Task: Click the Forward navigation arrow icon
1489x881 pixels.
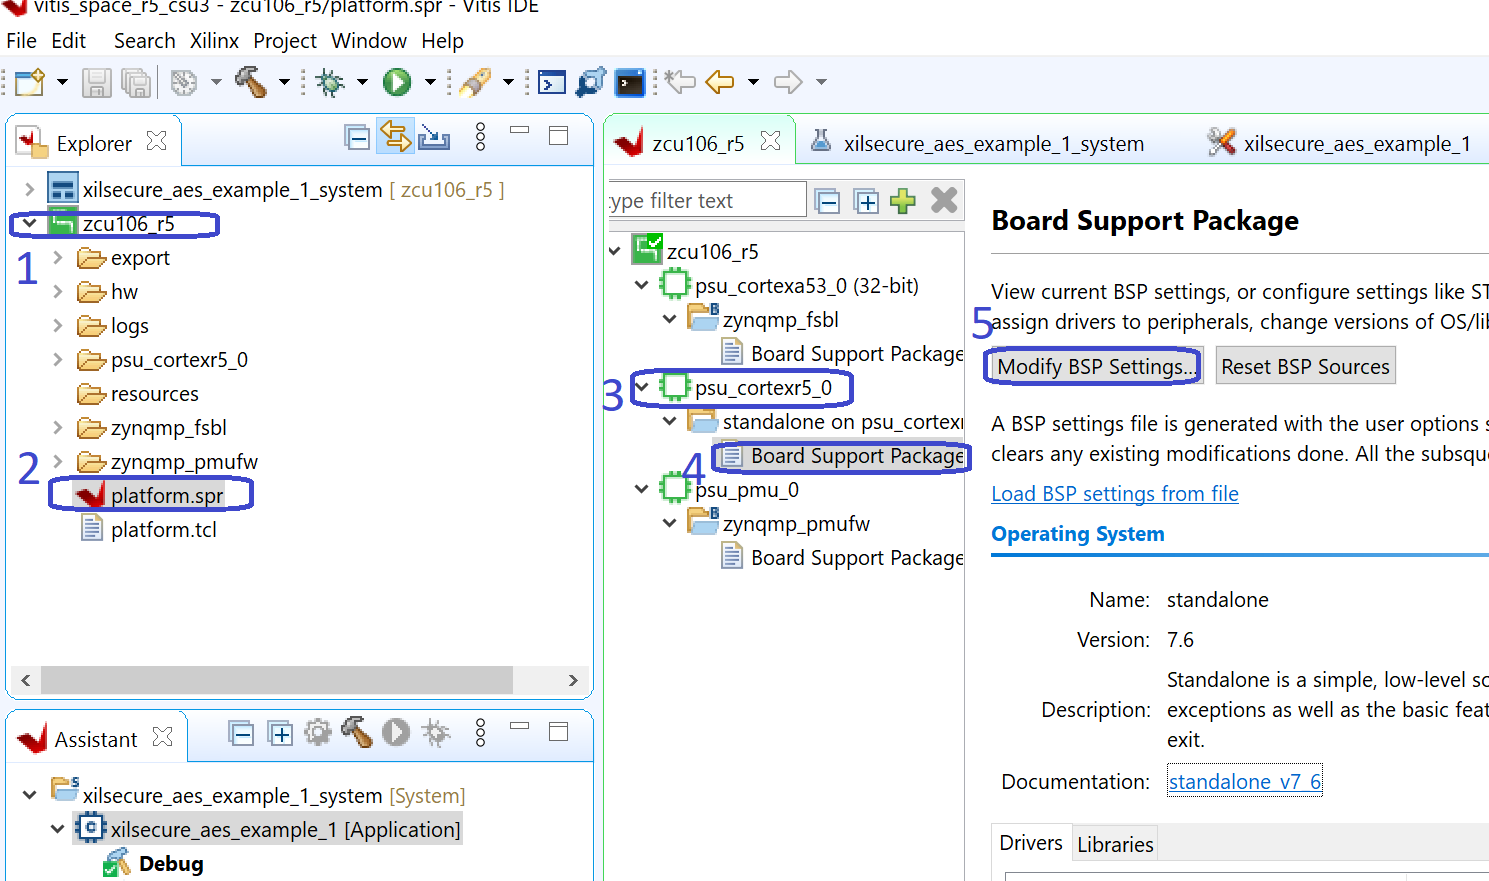Action: (788, 82)
